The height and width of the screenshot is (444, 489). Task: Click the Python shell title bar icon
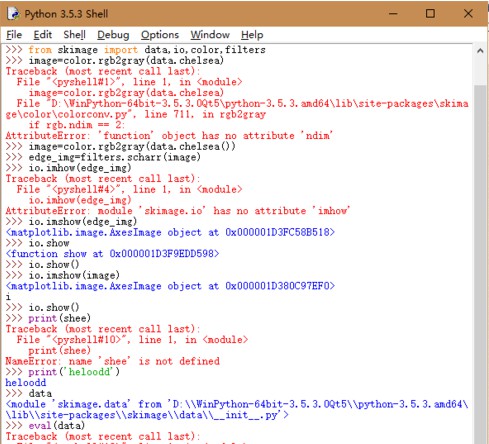pos(13,14)
